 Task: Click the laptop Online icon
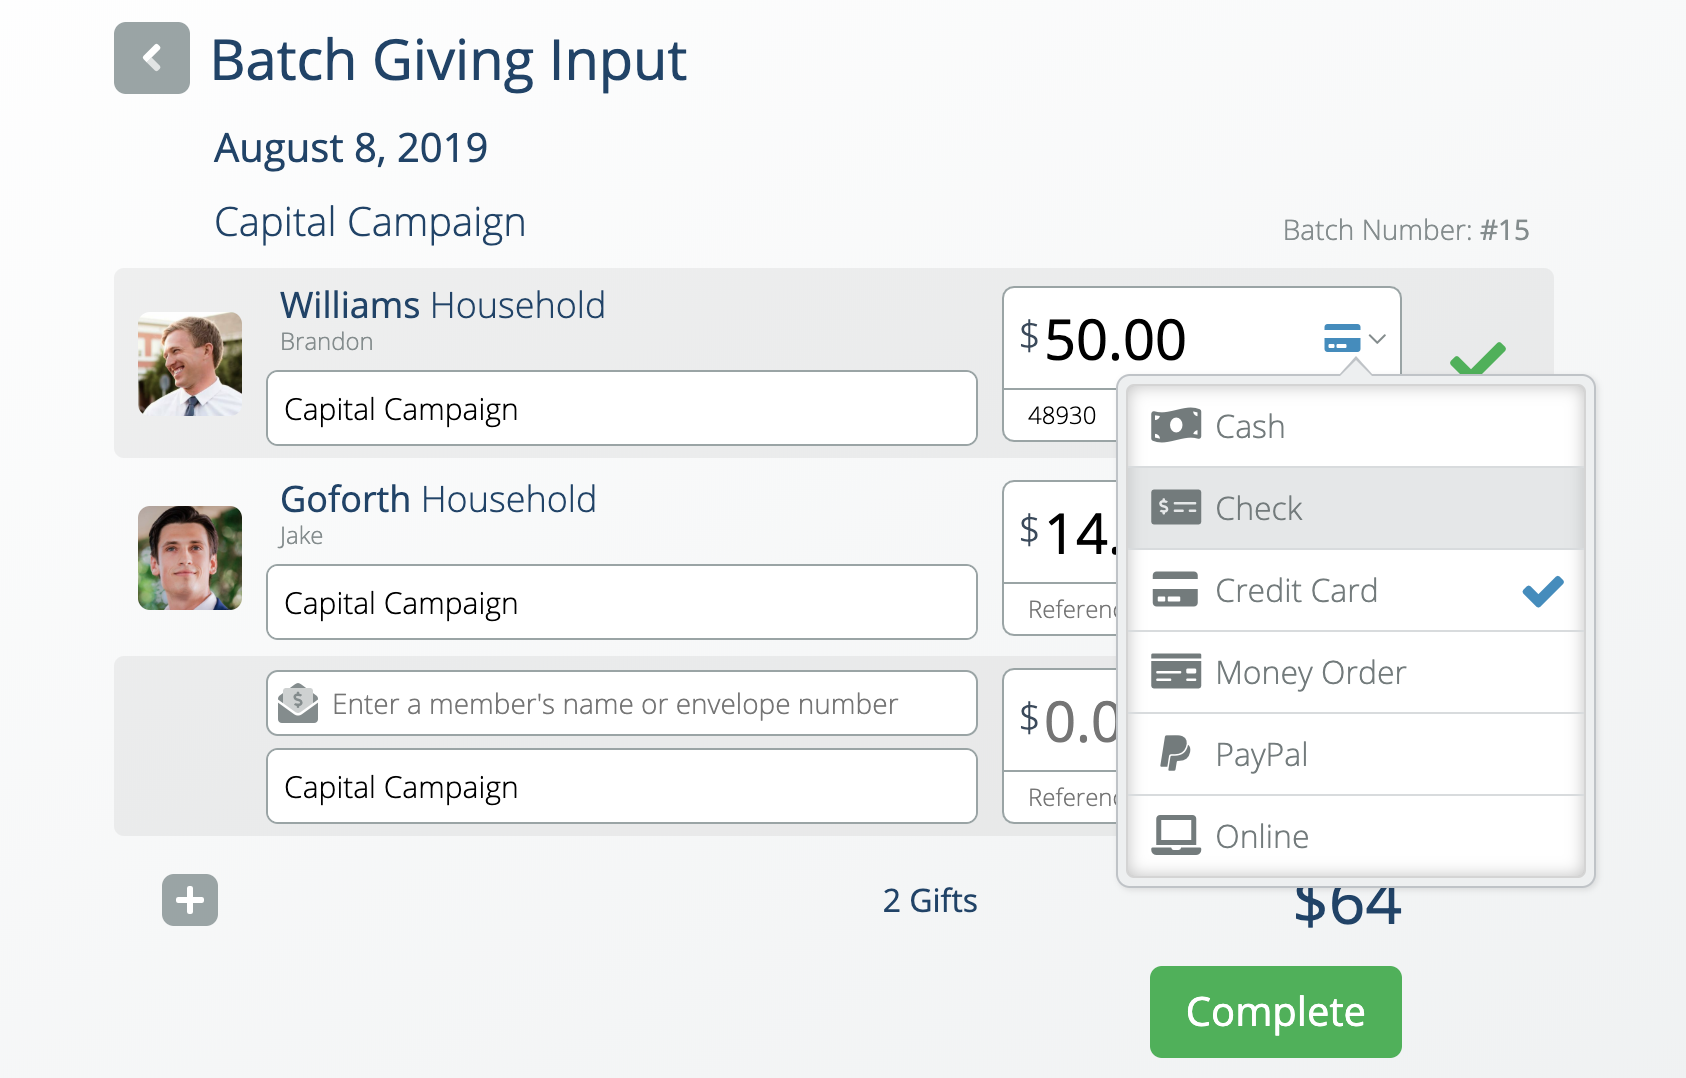pos(1176,836)
